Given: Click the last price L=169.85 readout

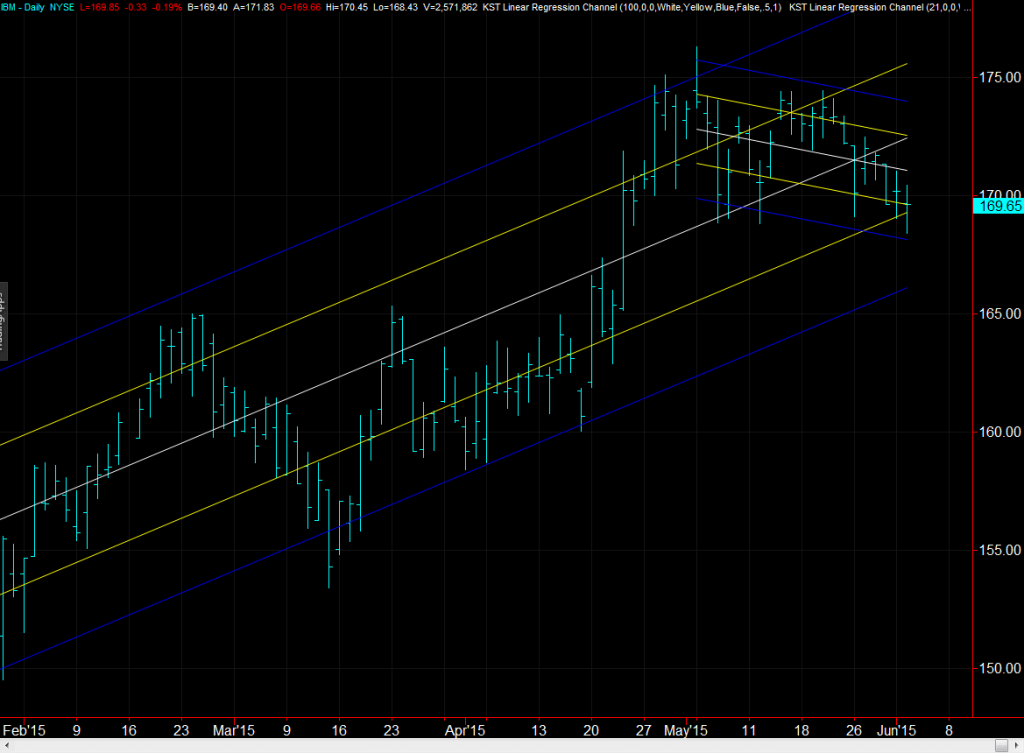Looking at the screenshot, I should pyautogui.click(x=100, y=7).
